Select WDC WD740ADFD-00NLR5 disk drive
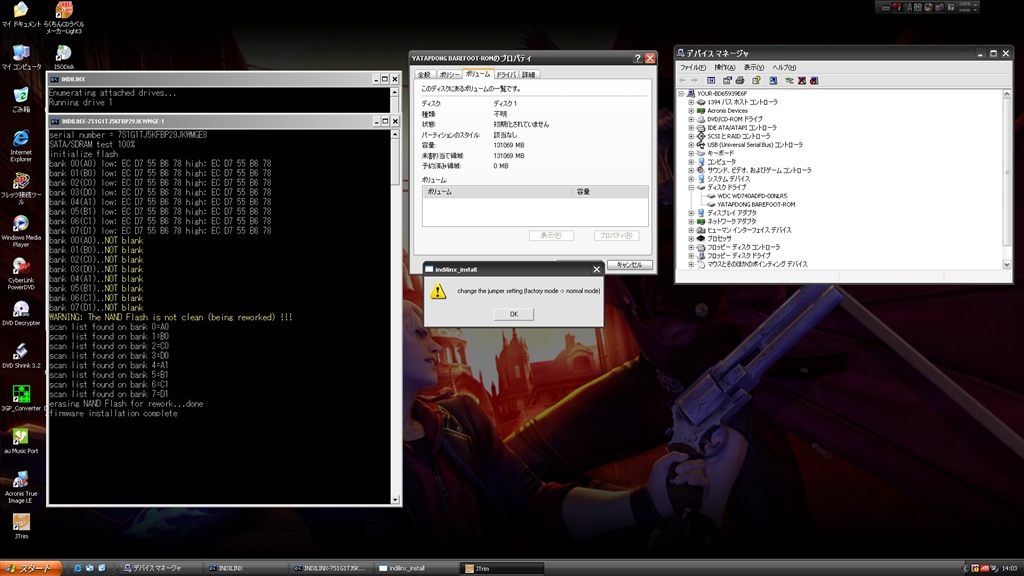 752,196
